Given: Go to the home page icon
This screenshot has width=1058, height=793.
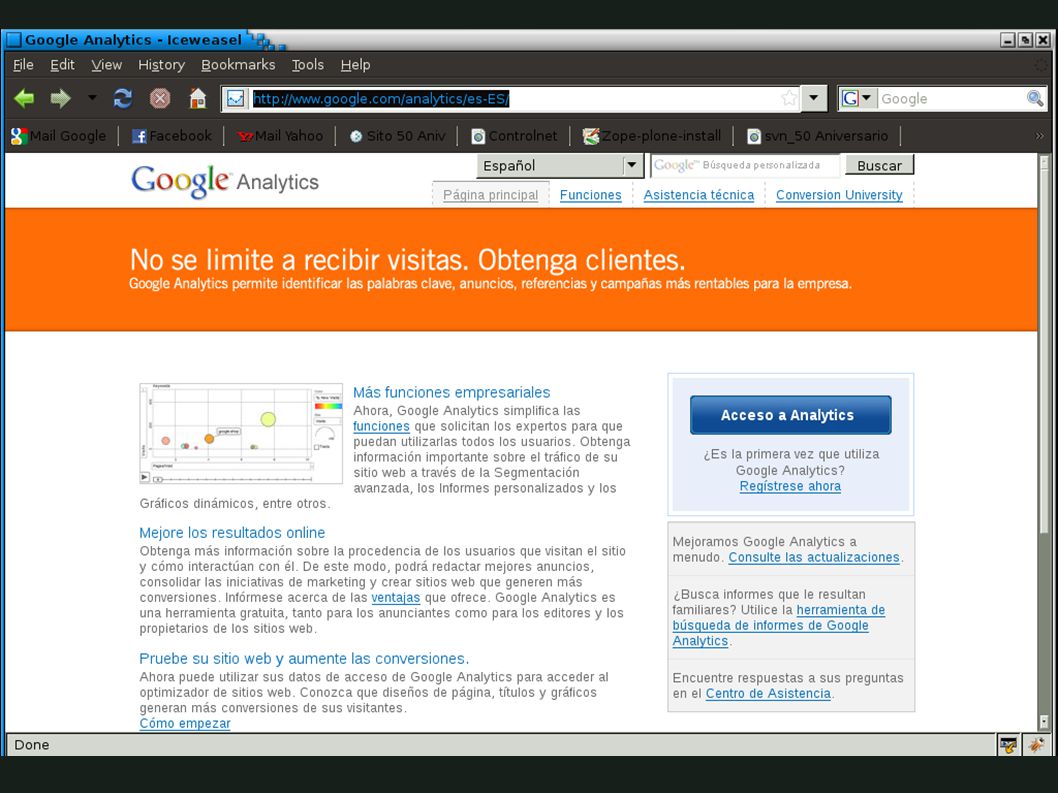Looking at the screenshot, I should click(x=198, y=99).
